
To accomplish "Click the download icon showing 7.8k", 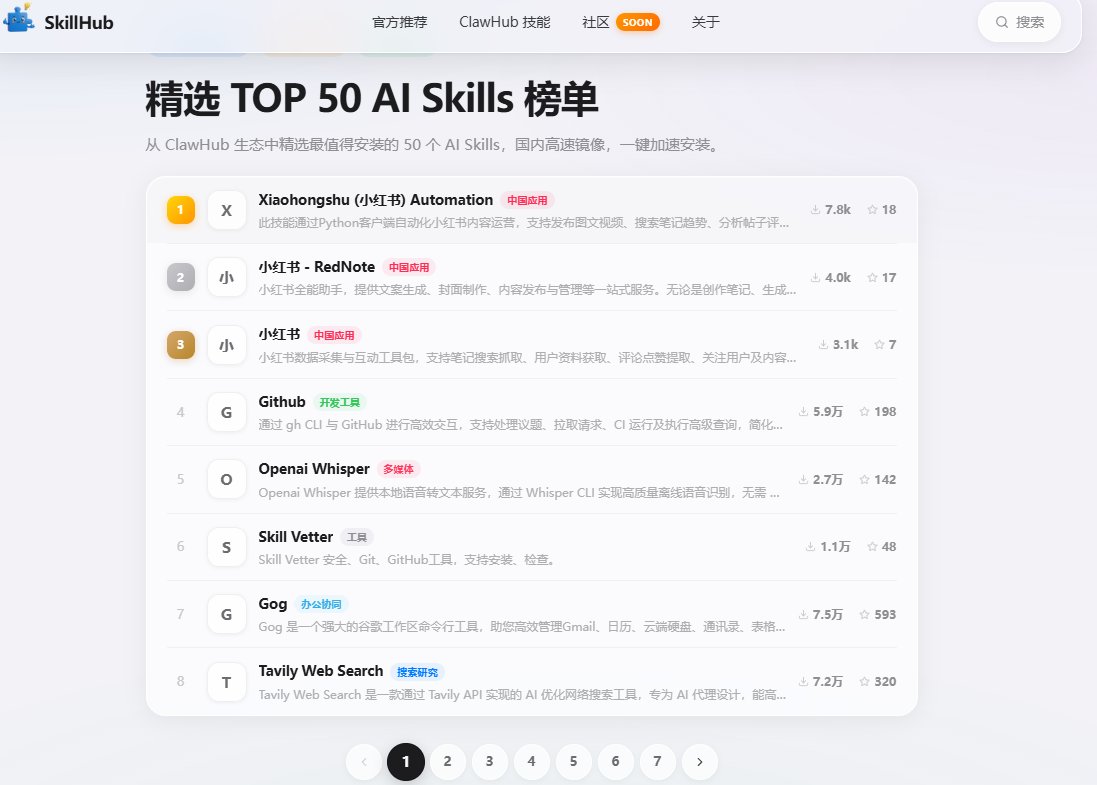I will (816, 210).
